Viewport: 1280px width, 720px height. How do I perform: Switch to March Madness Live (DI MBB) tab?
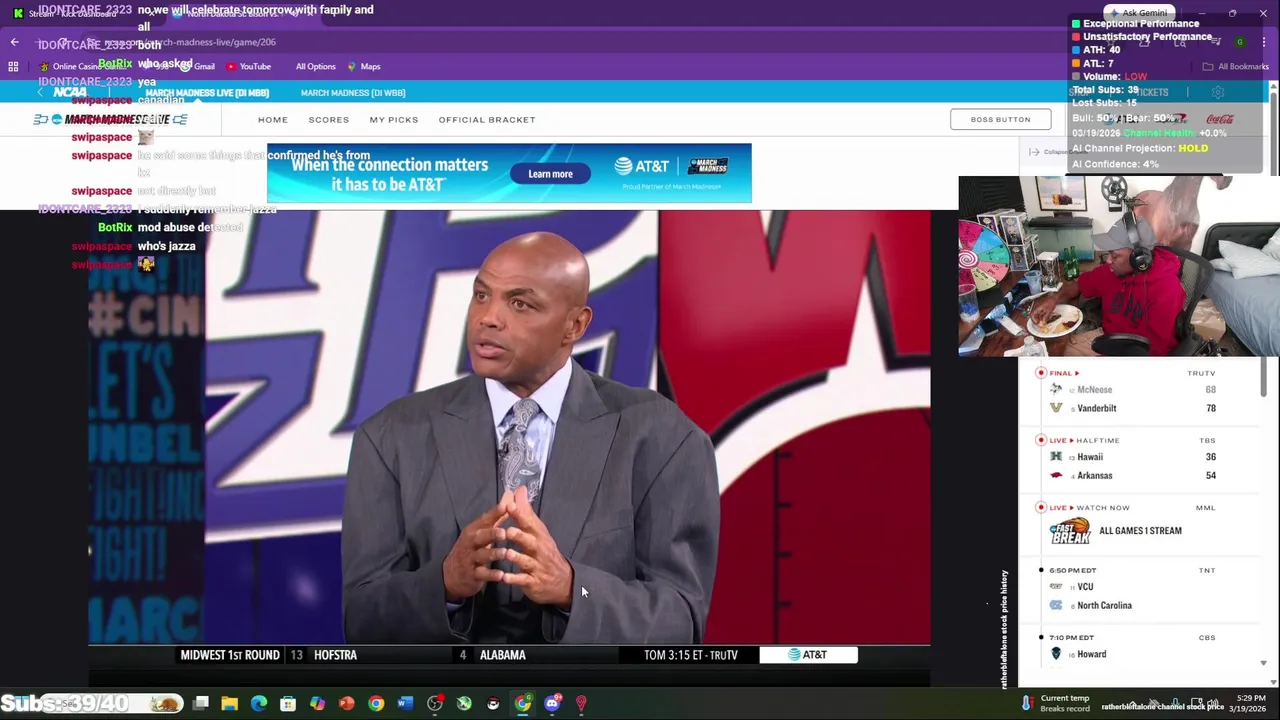click(x=207, y=93)
